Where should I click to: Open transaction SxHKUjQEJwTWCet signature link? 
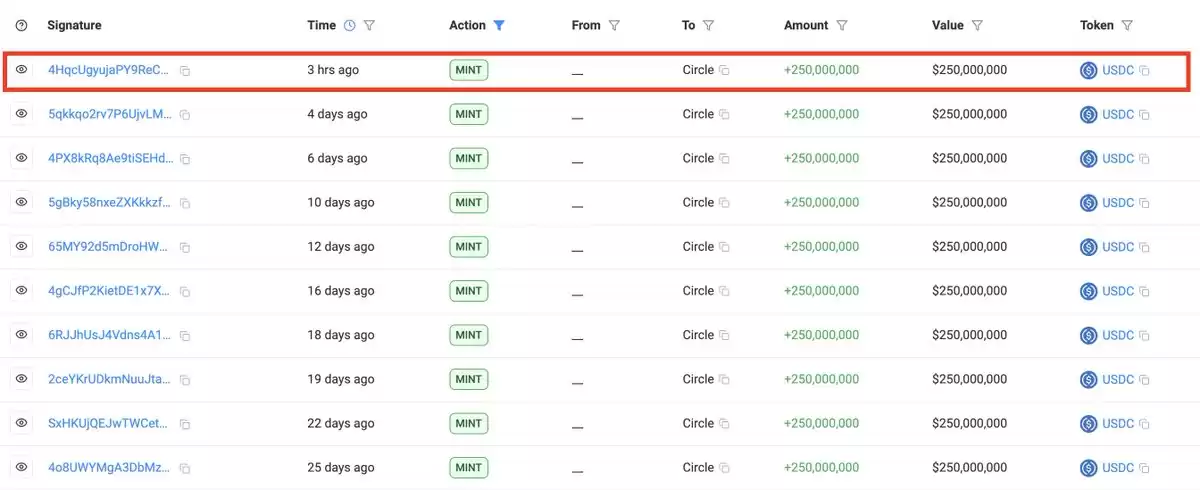click(109, 423)
